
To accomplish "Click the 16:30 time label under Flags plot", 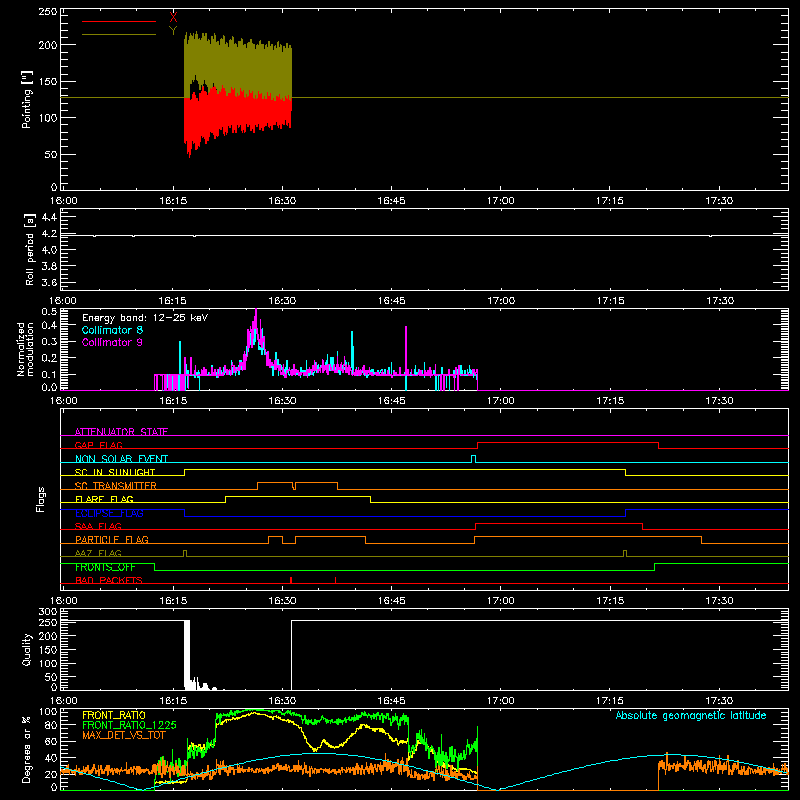I will [282, 601].
